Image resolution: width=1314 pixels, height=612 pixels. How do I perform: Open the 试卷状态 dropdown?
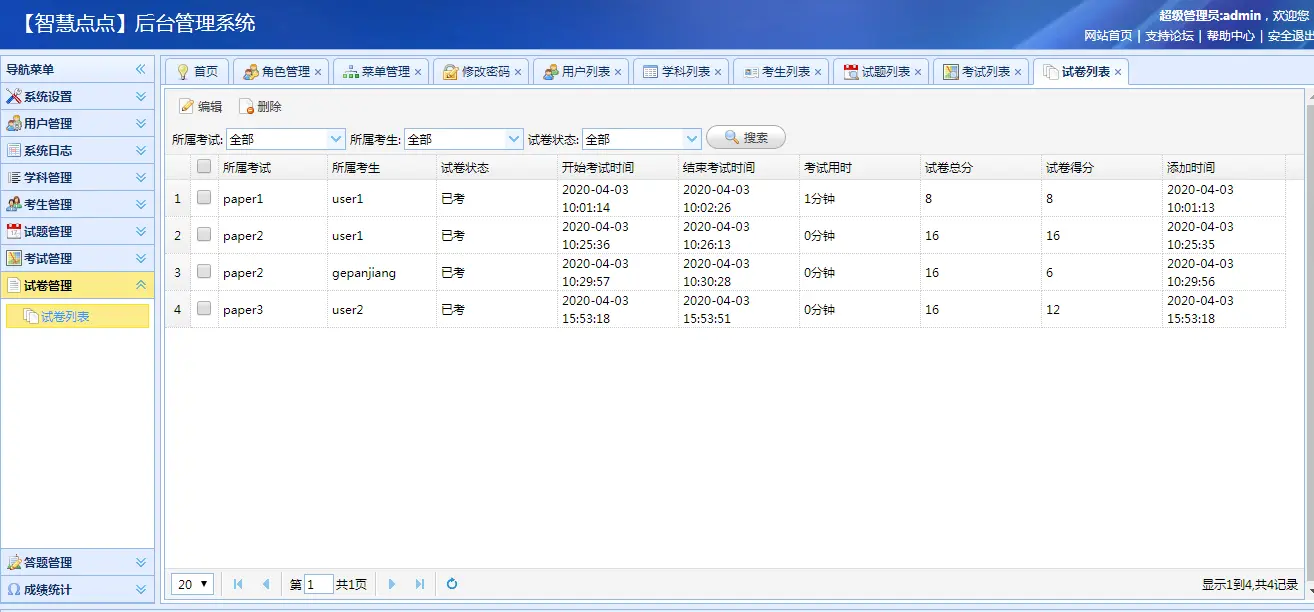pyautogui.click(x=692, y=139)
